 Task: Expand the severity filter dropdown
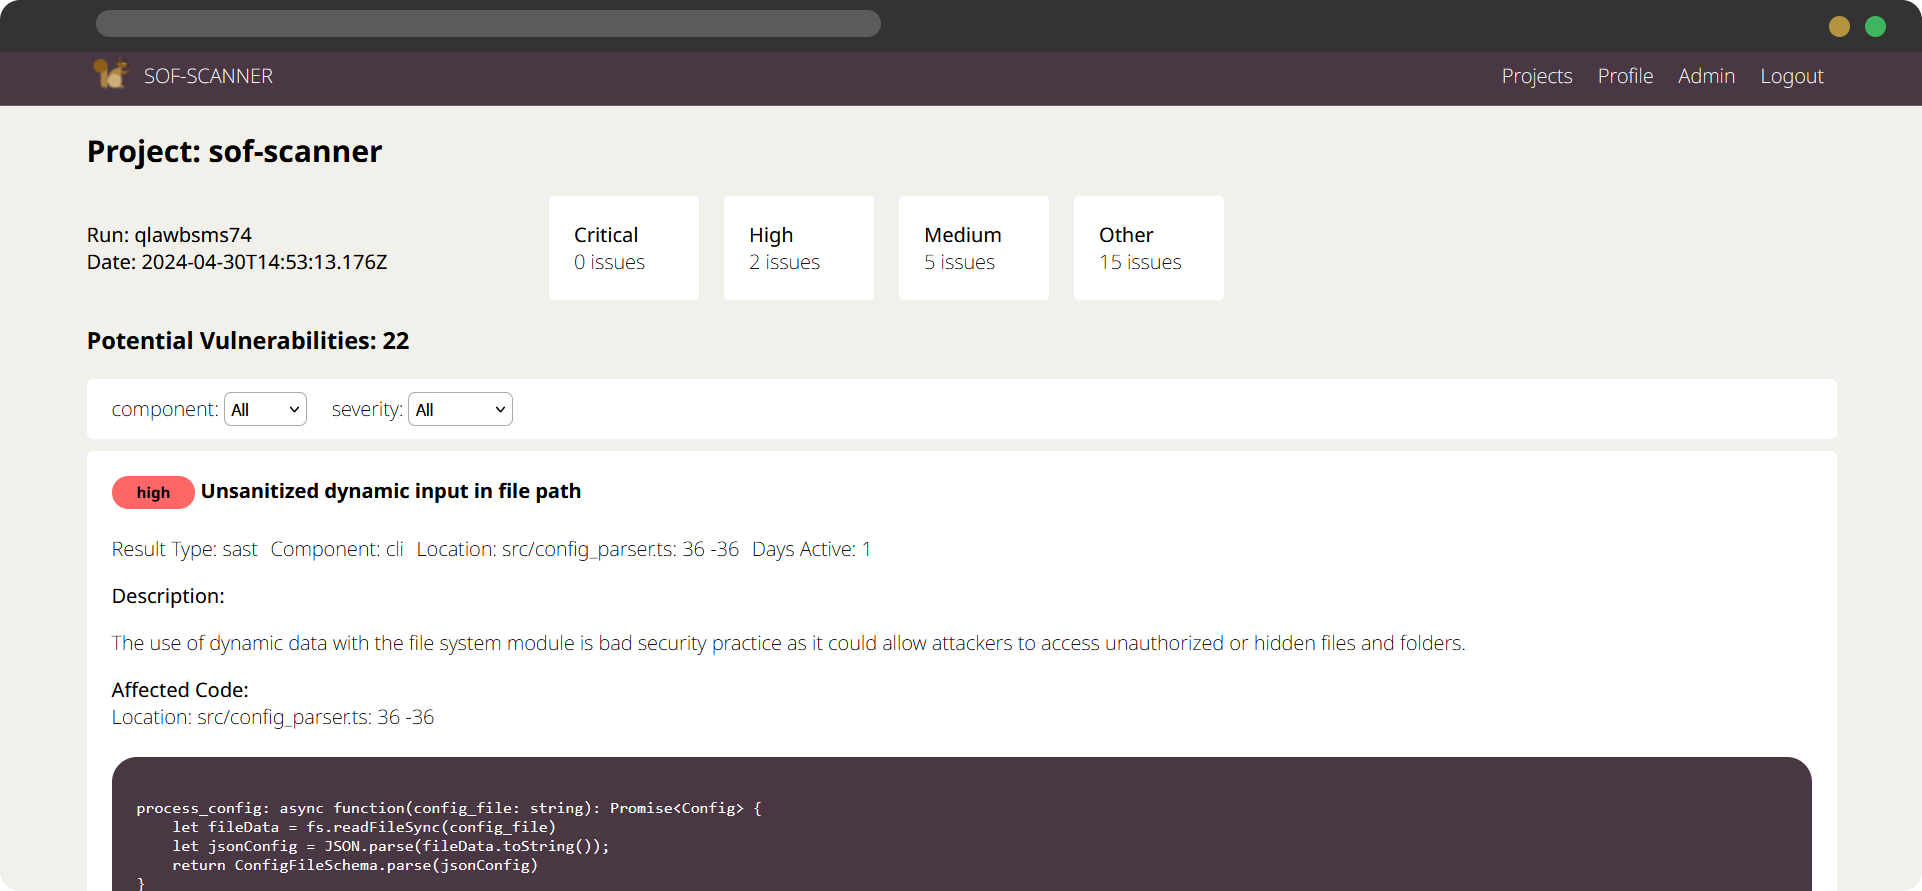coord(460,409)
